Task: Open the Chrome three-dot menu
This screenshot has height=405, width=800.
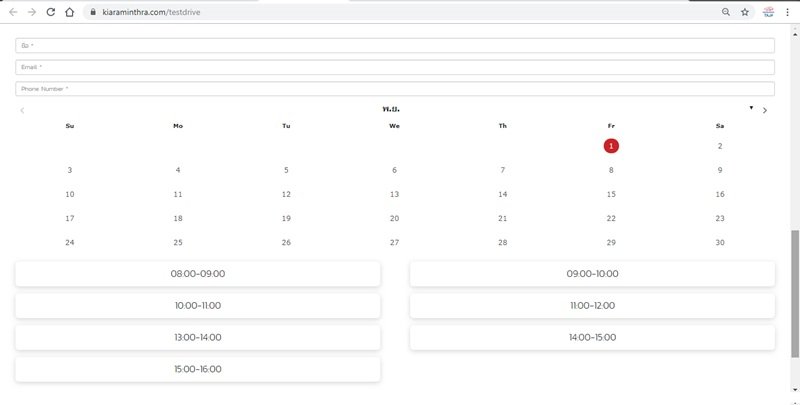Action: pyautogui.click(x=788, y=12)
